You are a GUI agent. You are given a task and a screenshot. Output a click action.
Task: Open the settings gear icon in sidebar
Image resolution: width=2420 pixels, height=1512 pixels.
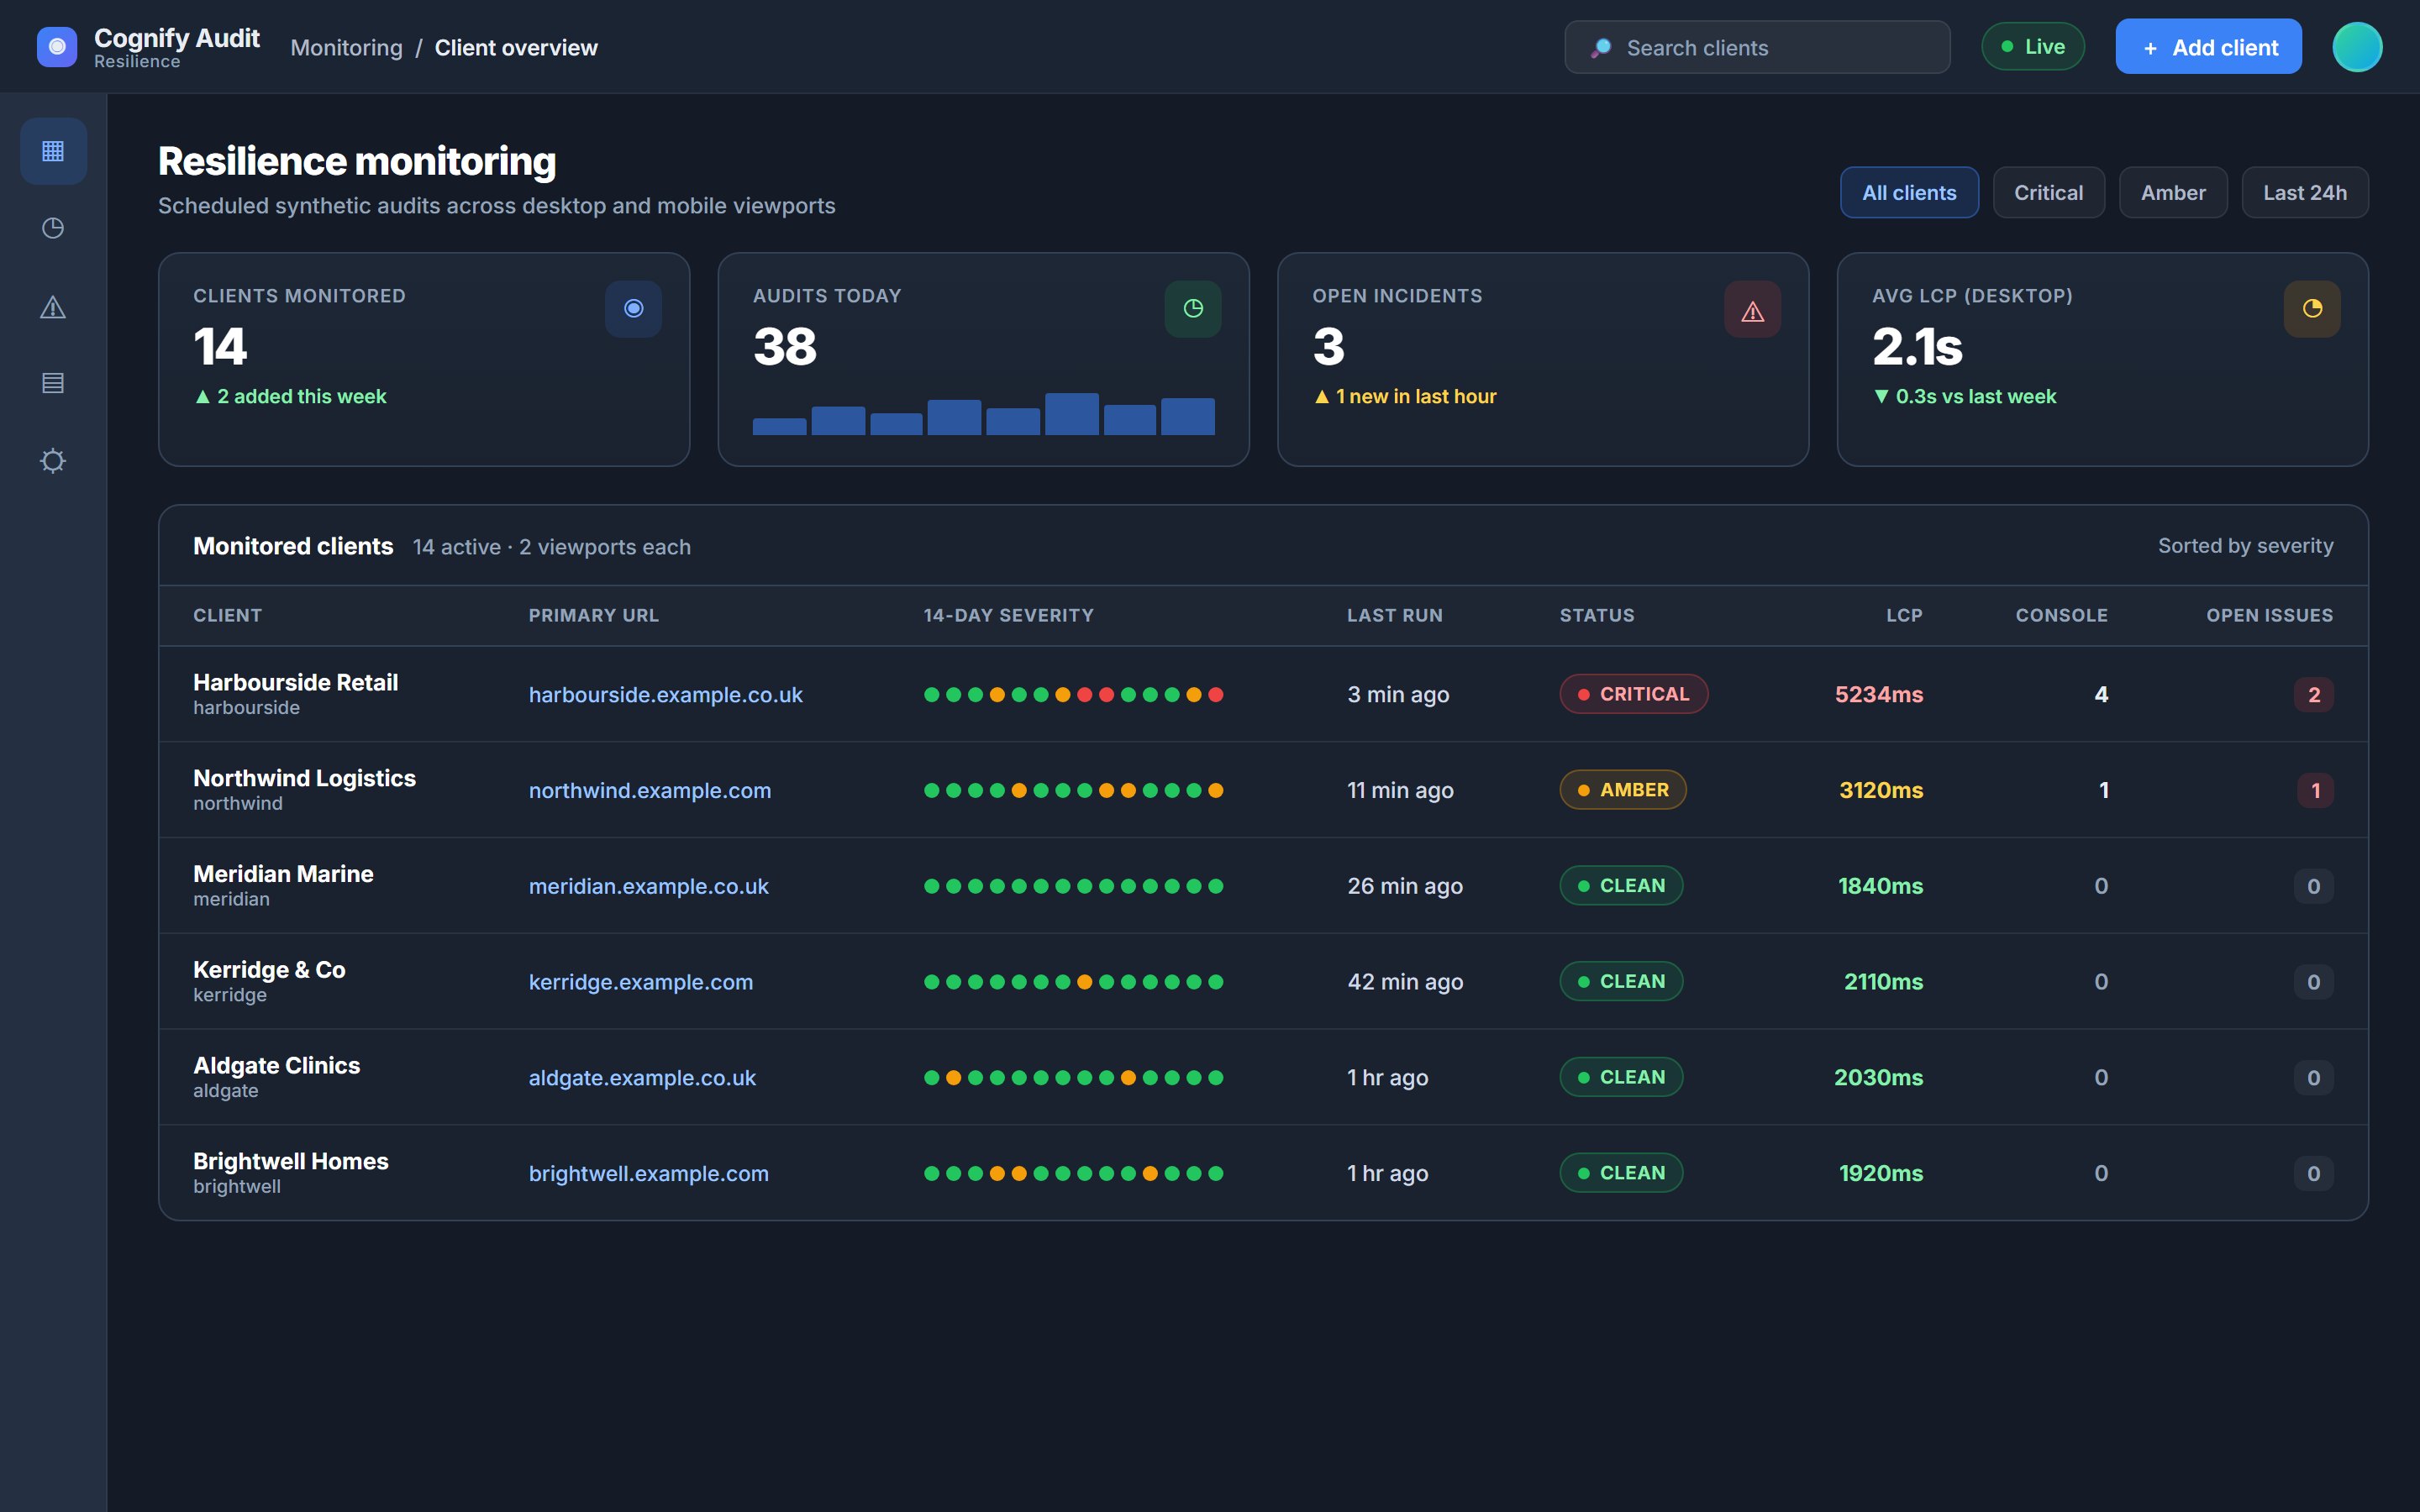point(53,461)
